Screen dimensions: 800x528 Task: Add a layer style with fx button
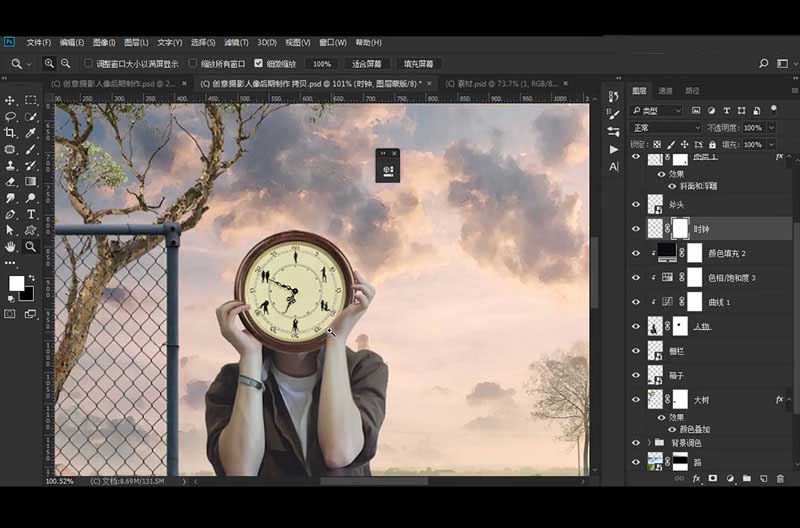696,479
